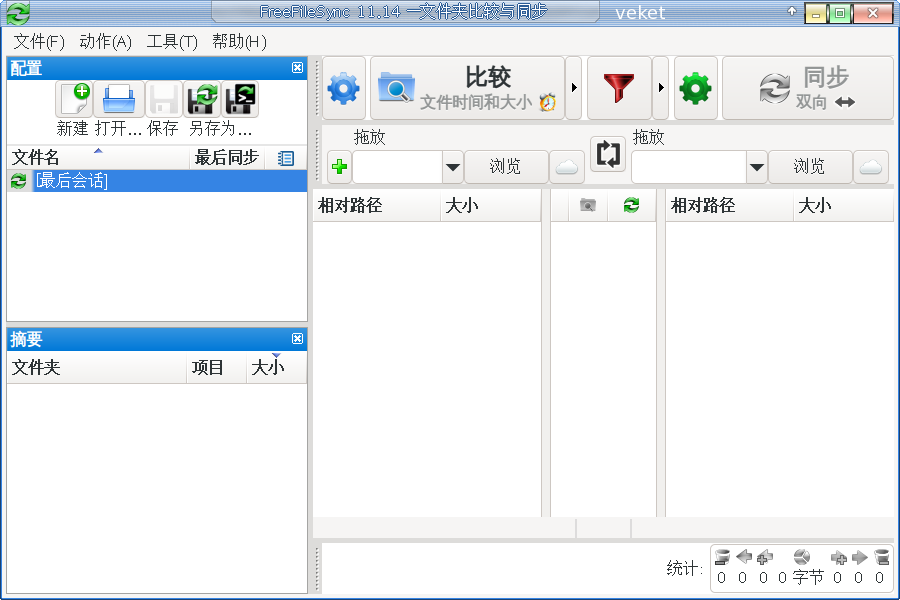The image size is (900, 600).
Task: Click the 保存 (Save) floppy icon
Action: pyautogui.click(x=164, y=99)
